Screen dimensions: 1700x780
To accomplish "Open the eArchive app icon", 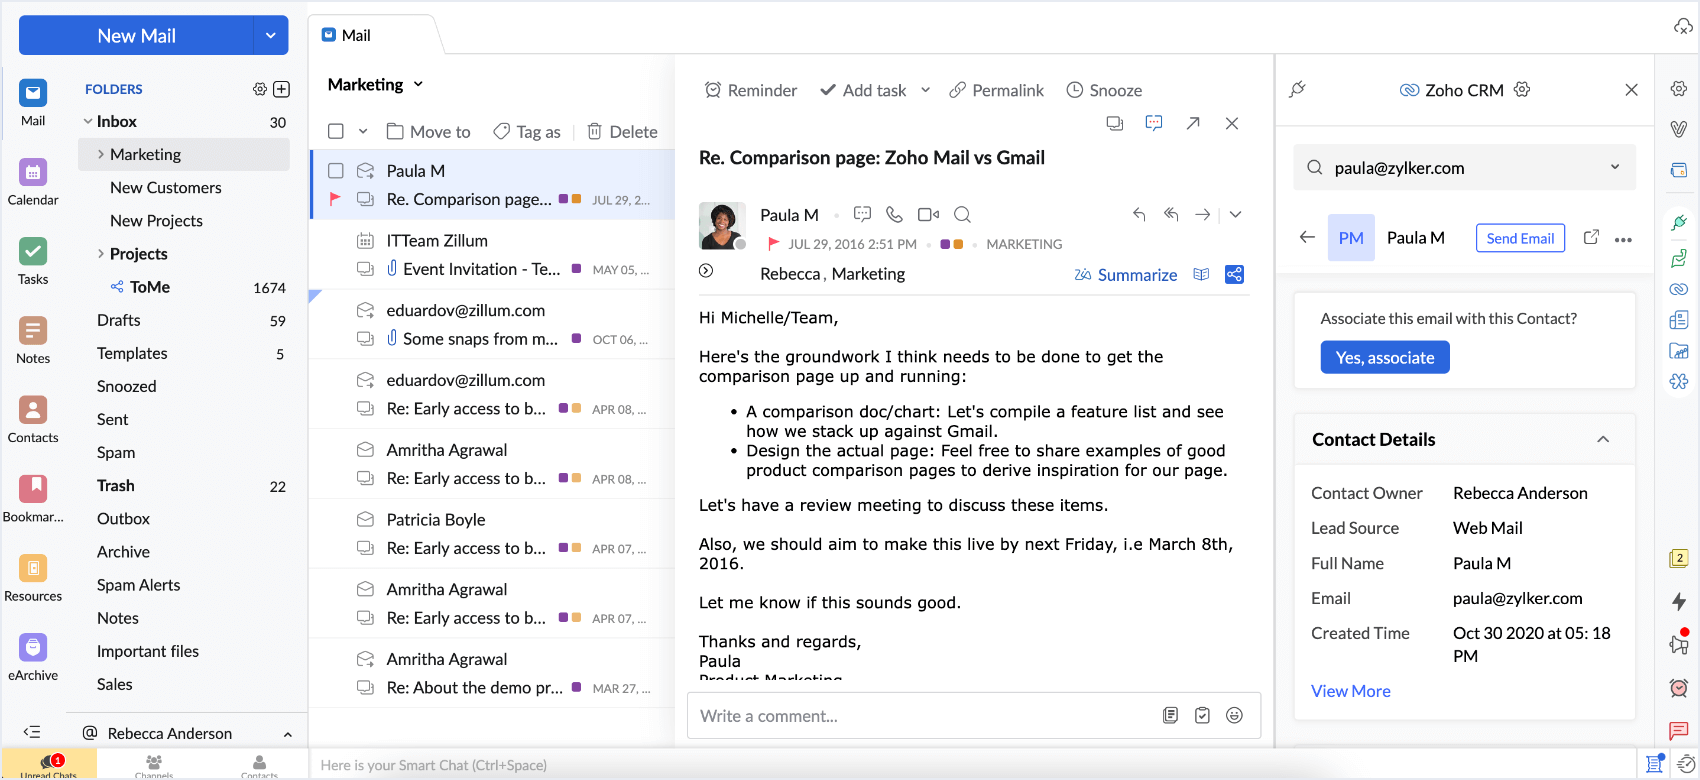I will 33,647.
